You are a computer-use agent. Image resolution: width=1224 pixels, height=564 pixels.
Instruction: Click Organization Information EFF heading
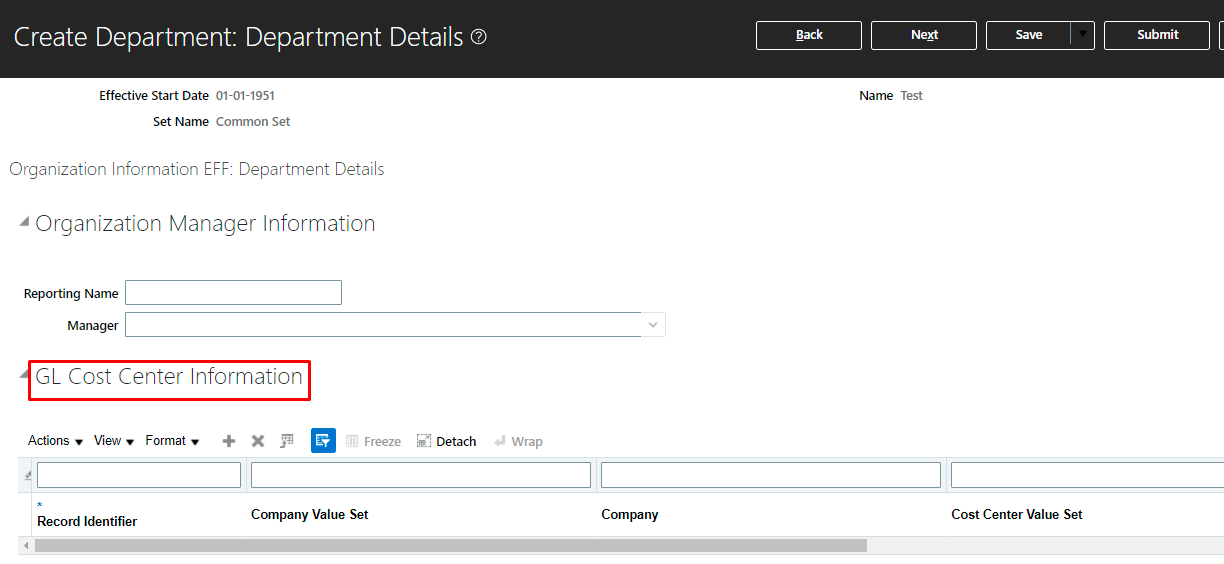[x=197, y=169]
